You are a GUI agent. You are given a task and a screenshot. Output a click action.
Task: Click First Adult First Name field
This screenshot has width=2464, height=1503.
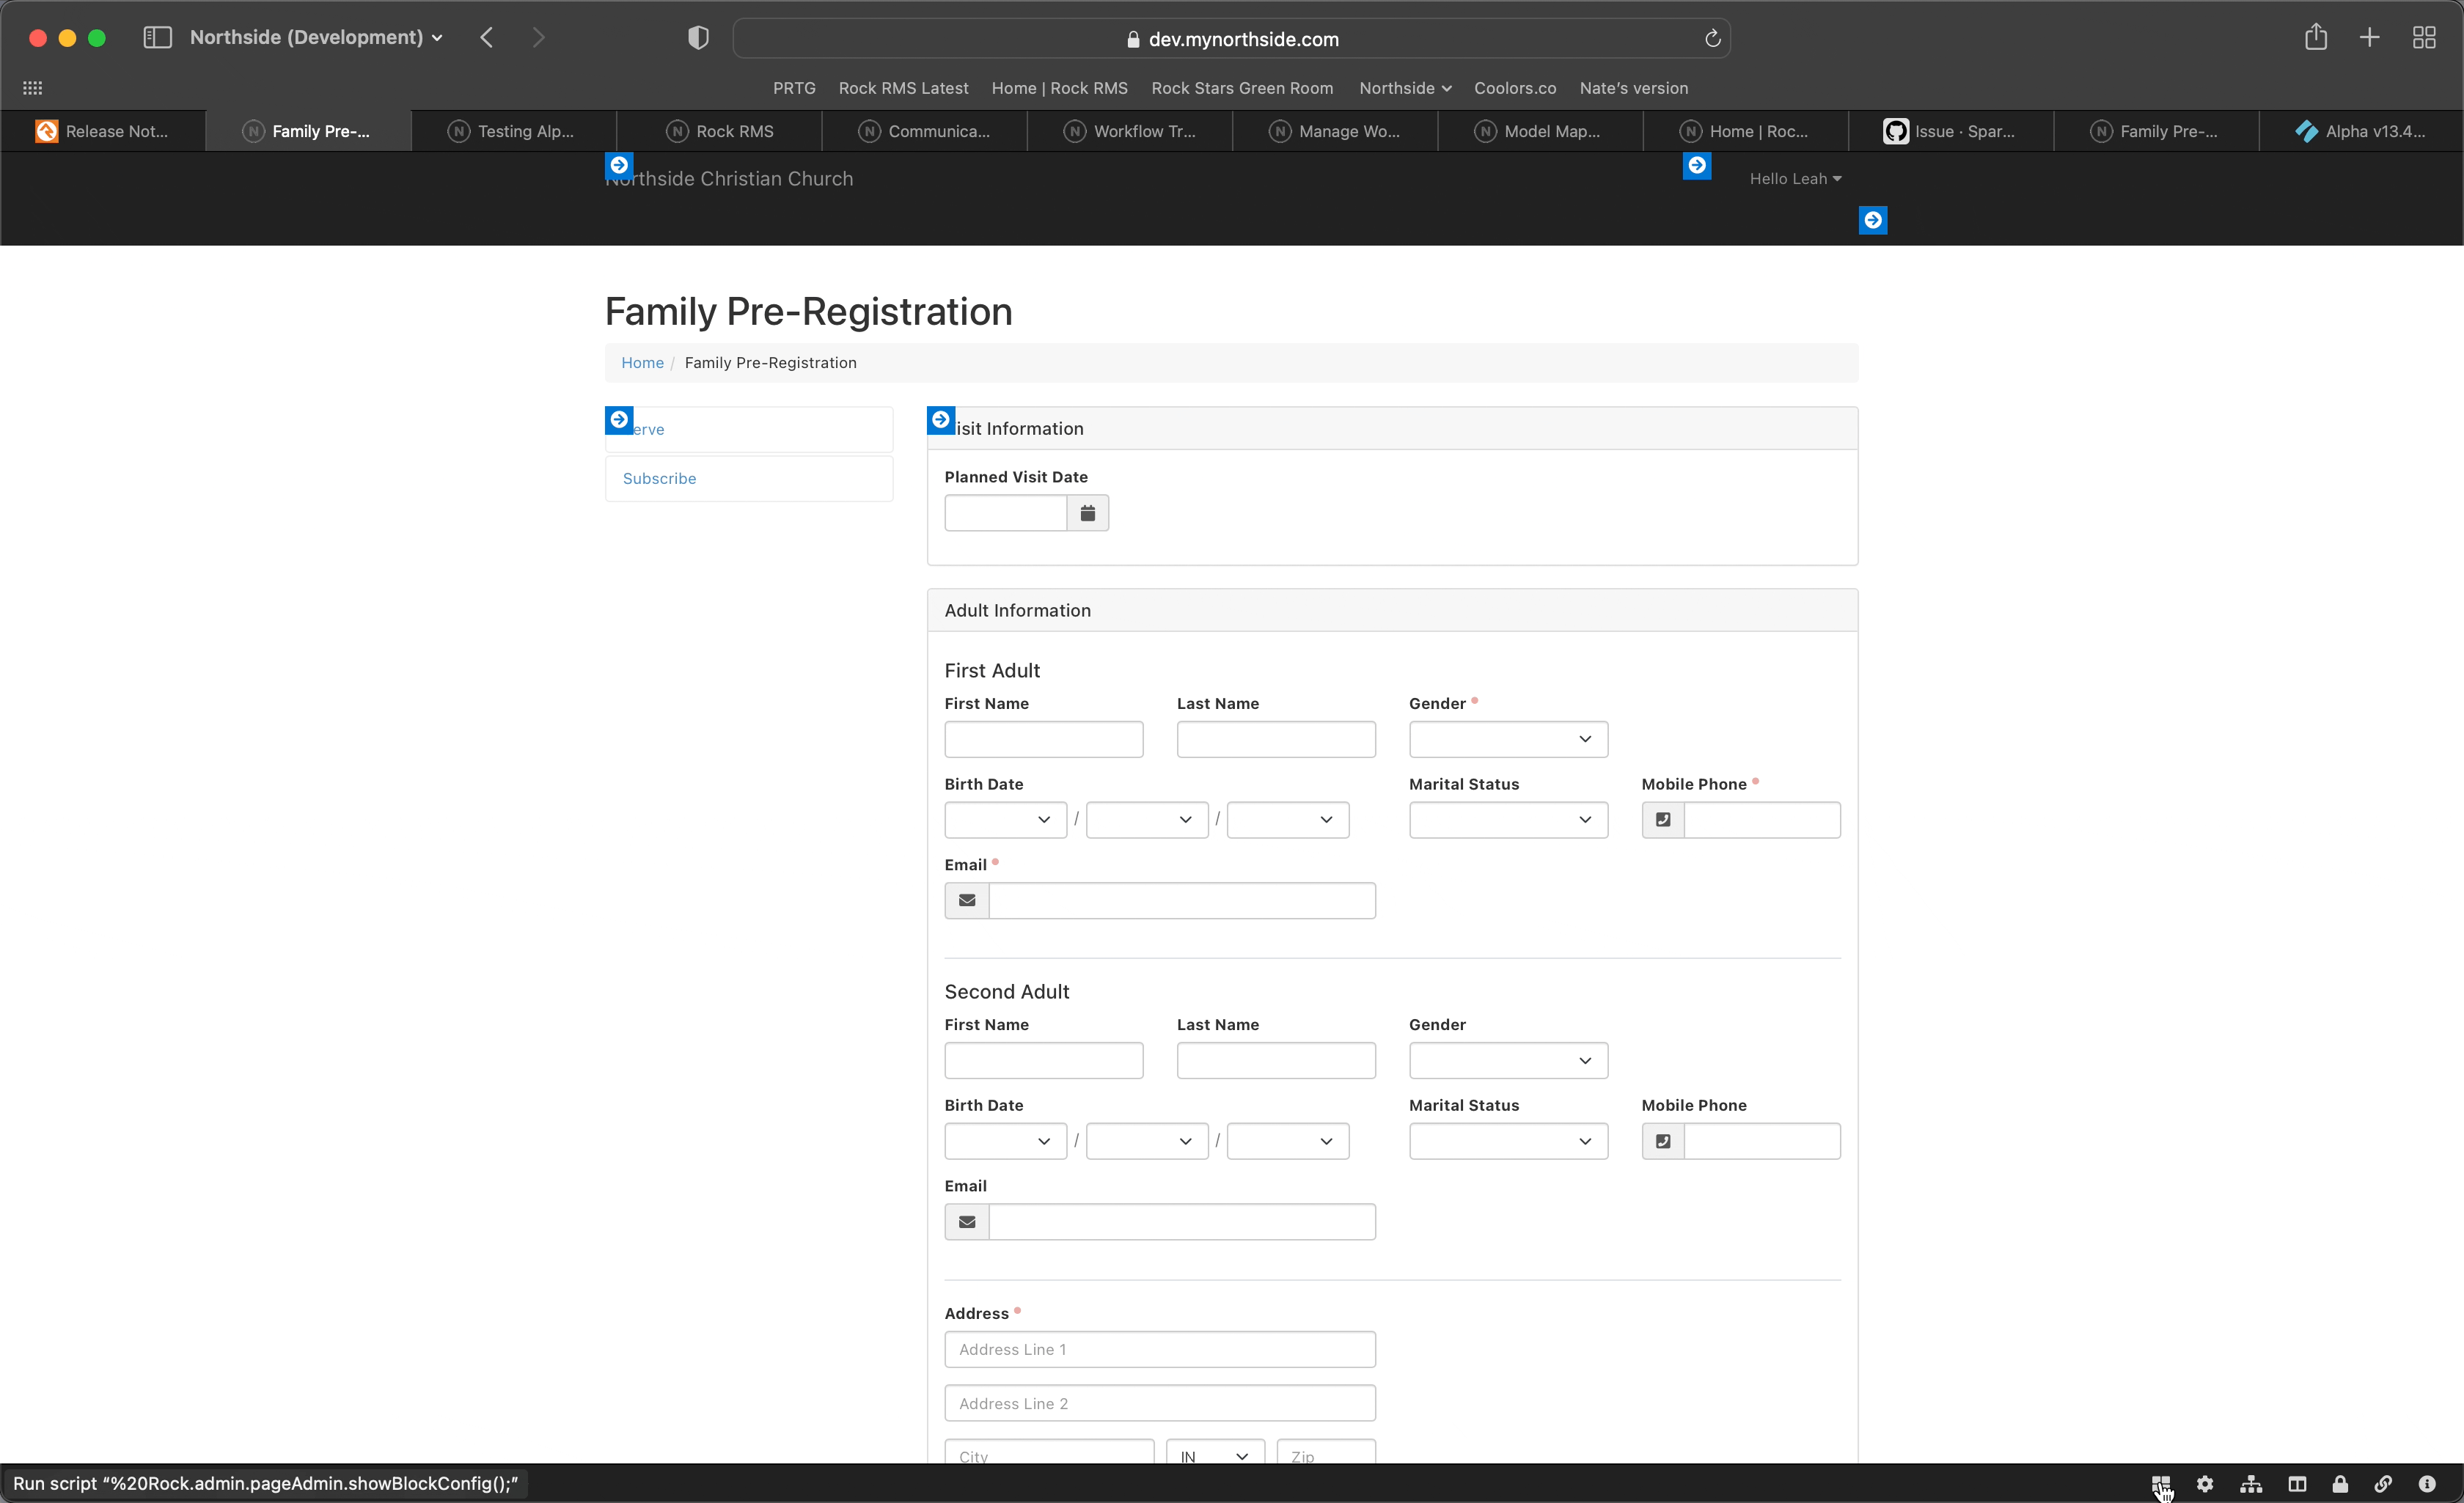1044,739
